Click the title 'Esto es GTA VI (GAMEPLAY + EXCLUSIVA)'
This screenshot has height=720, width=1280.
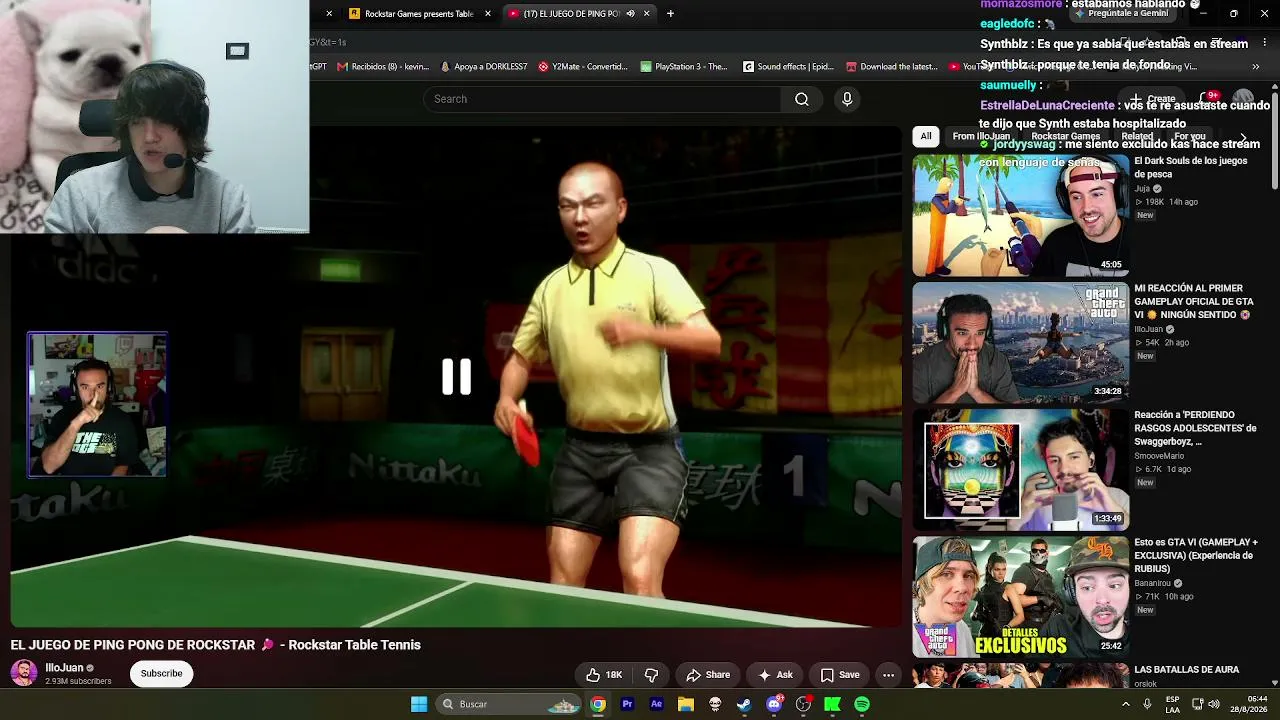(1196, 555)
